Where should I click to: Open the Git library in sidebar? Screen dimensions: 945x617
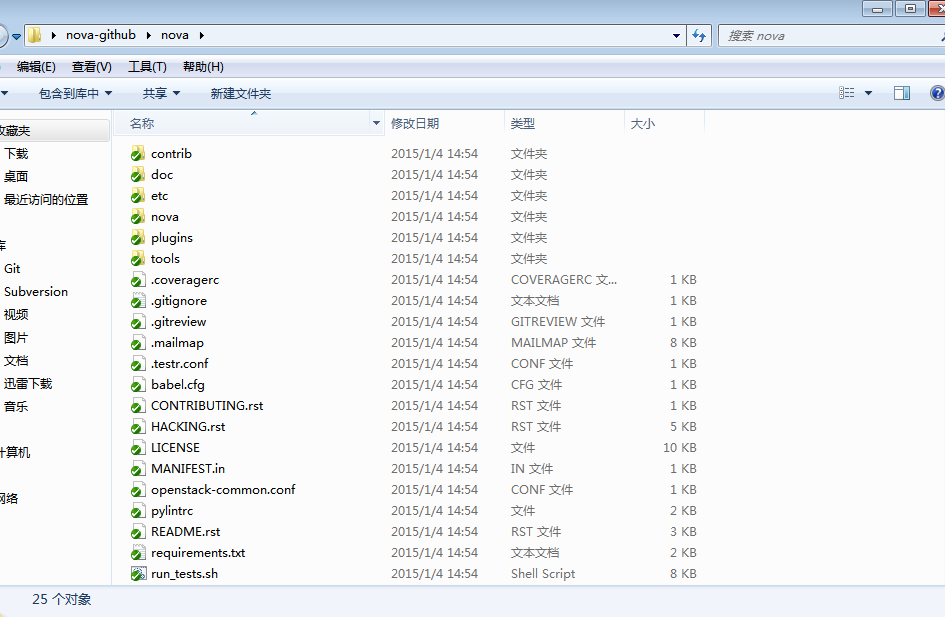tap(12, 269)
